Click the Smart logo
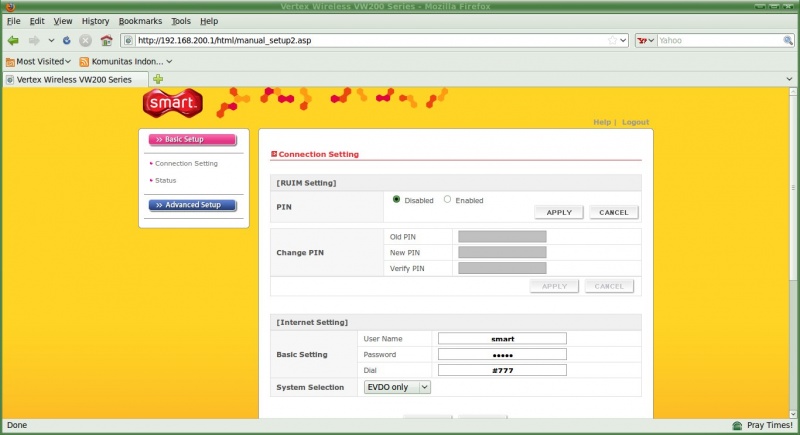Viewport: 800px width, 435px height. (x=173, y=102)
